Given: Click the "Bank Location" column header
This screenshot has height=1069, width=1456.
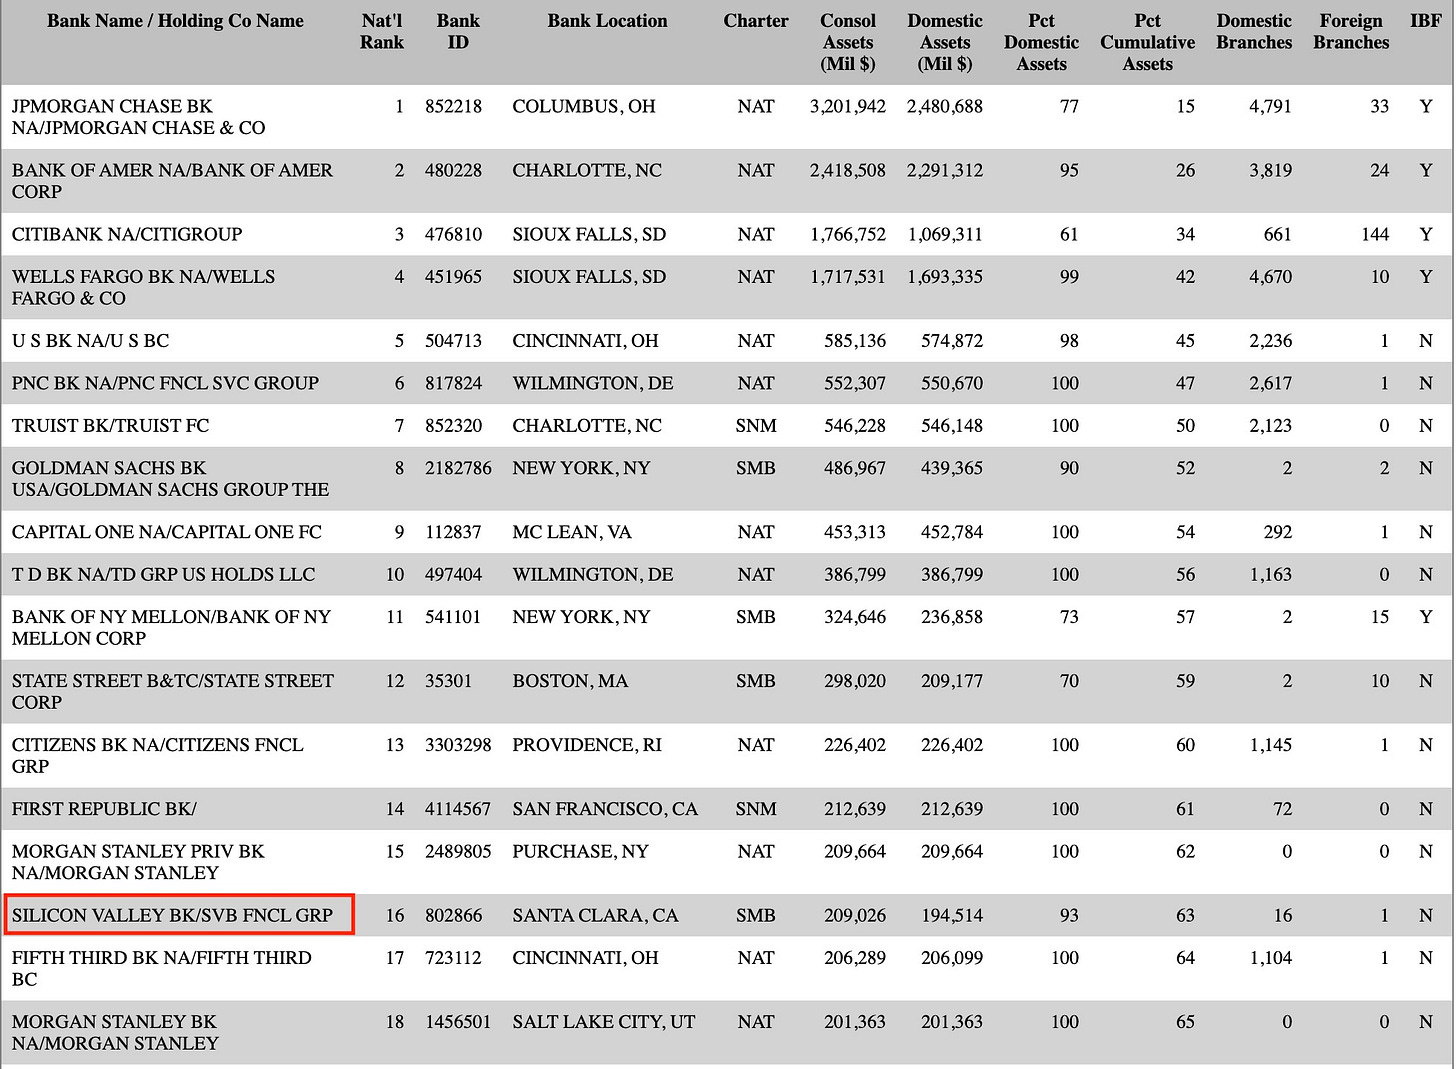Looking at the screenshot, I should [x=607, y=21].
